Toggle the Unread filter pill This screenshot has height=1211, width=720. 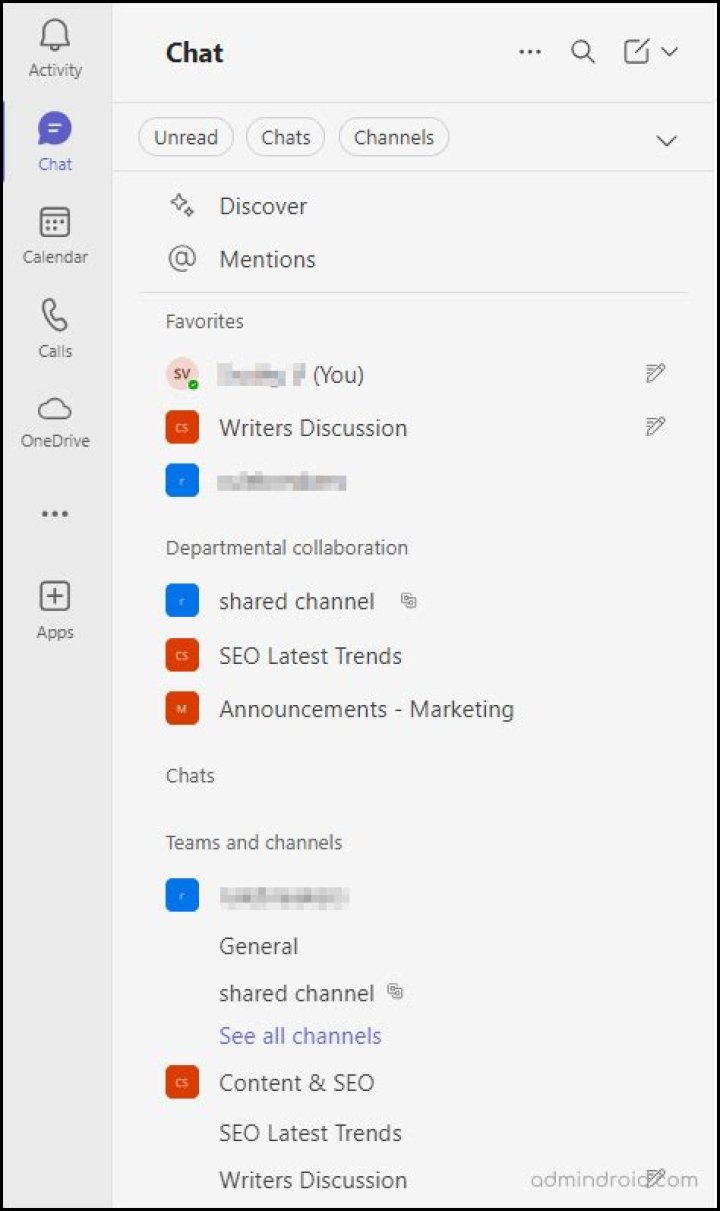[x=186, y=138]
